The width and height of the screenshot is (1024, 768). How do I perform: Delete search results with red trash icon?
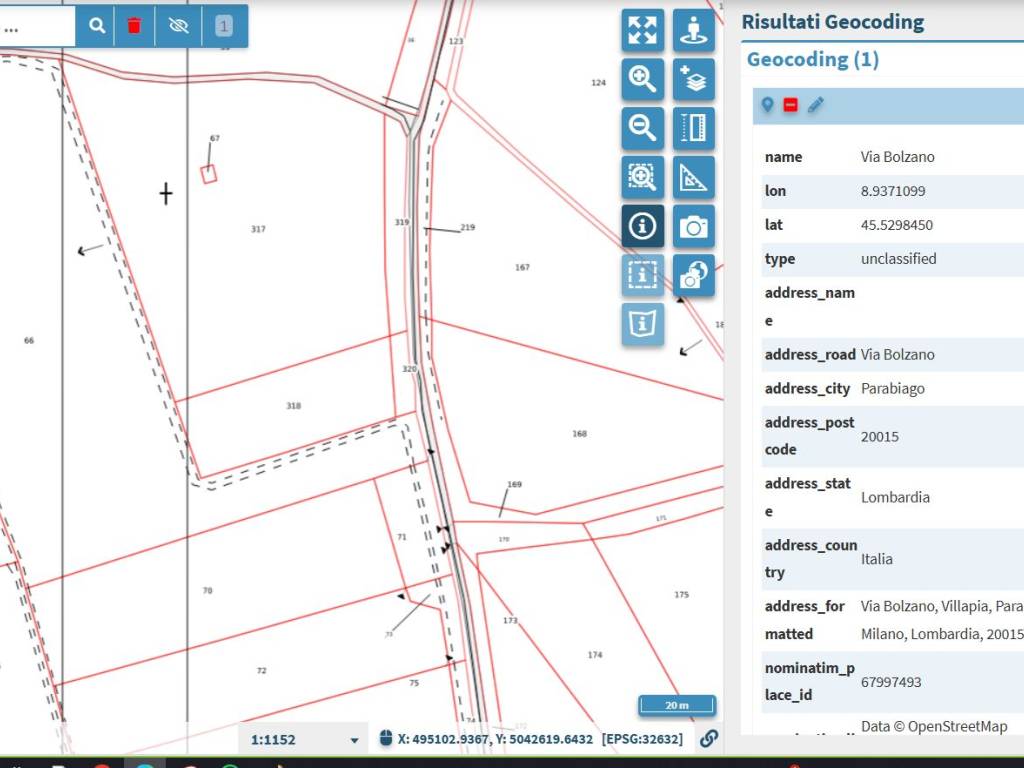tap(134, 26)
